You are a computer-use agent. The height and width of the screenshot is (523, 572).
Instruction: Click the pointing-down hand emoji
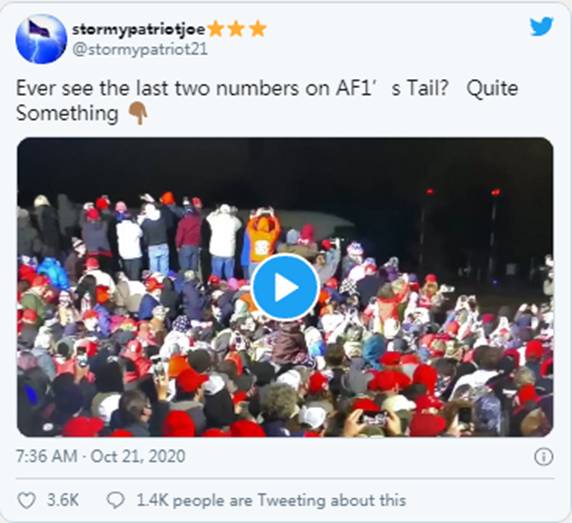click(x=138, y=113)
